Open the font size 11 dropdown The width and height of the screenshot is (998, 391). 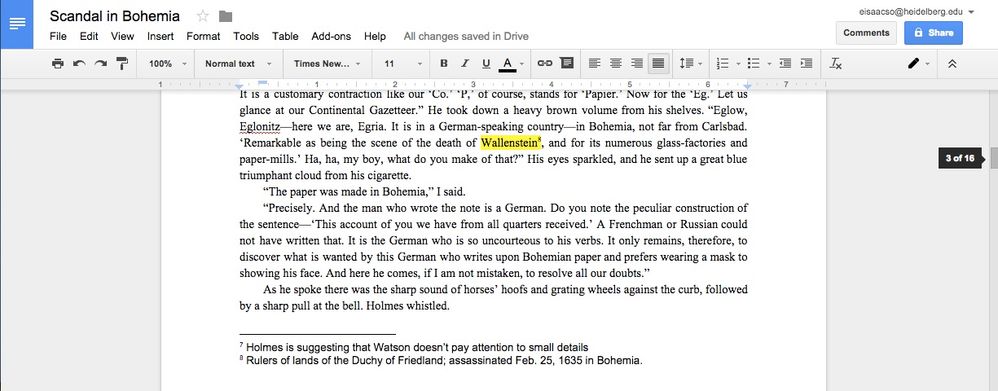pos(403,64)
